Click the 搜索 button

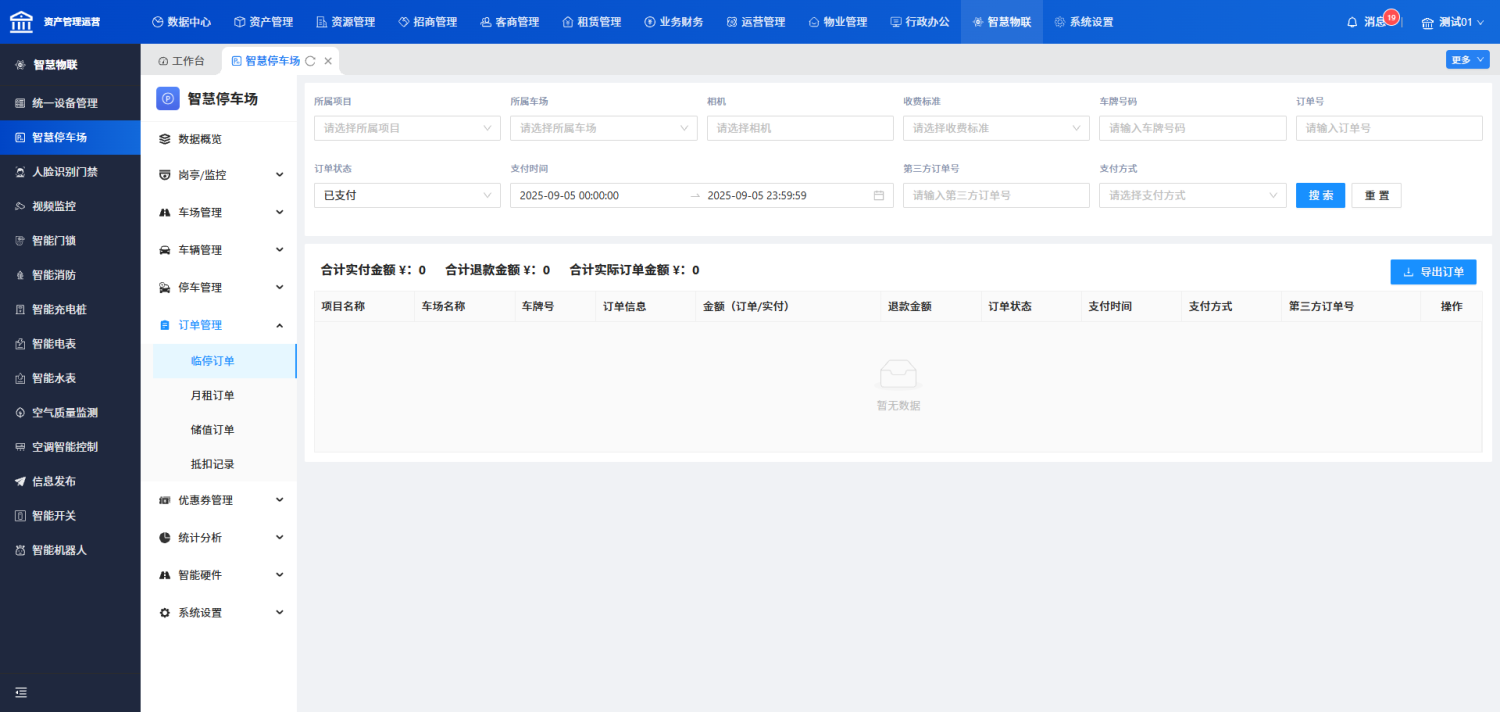tap(1320, 196)
